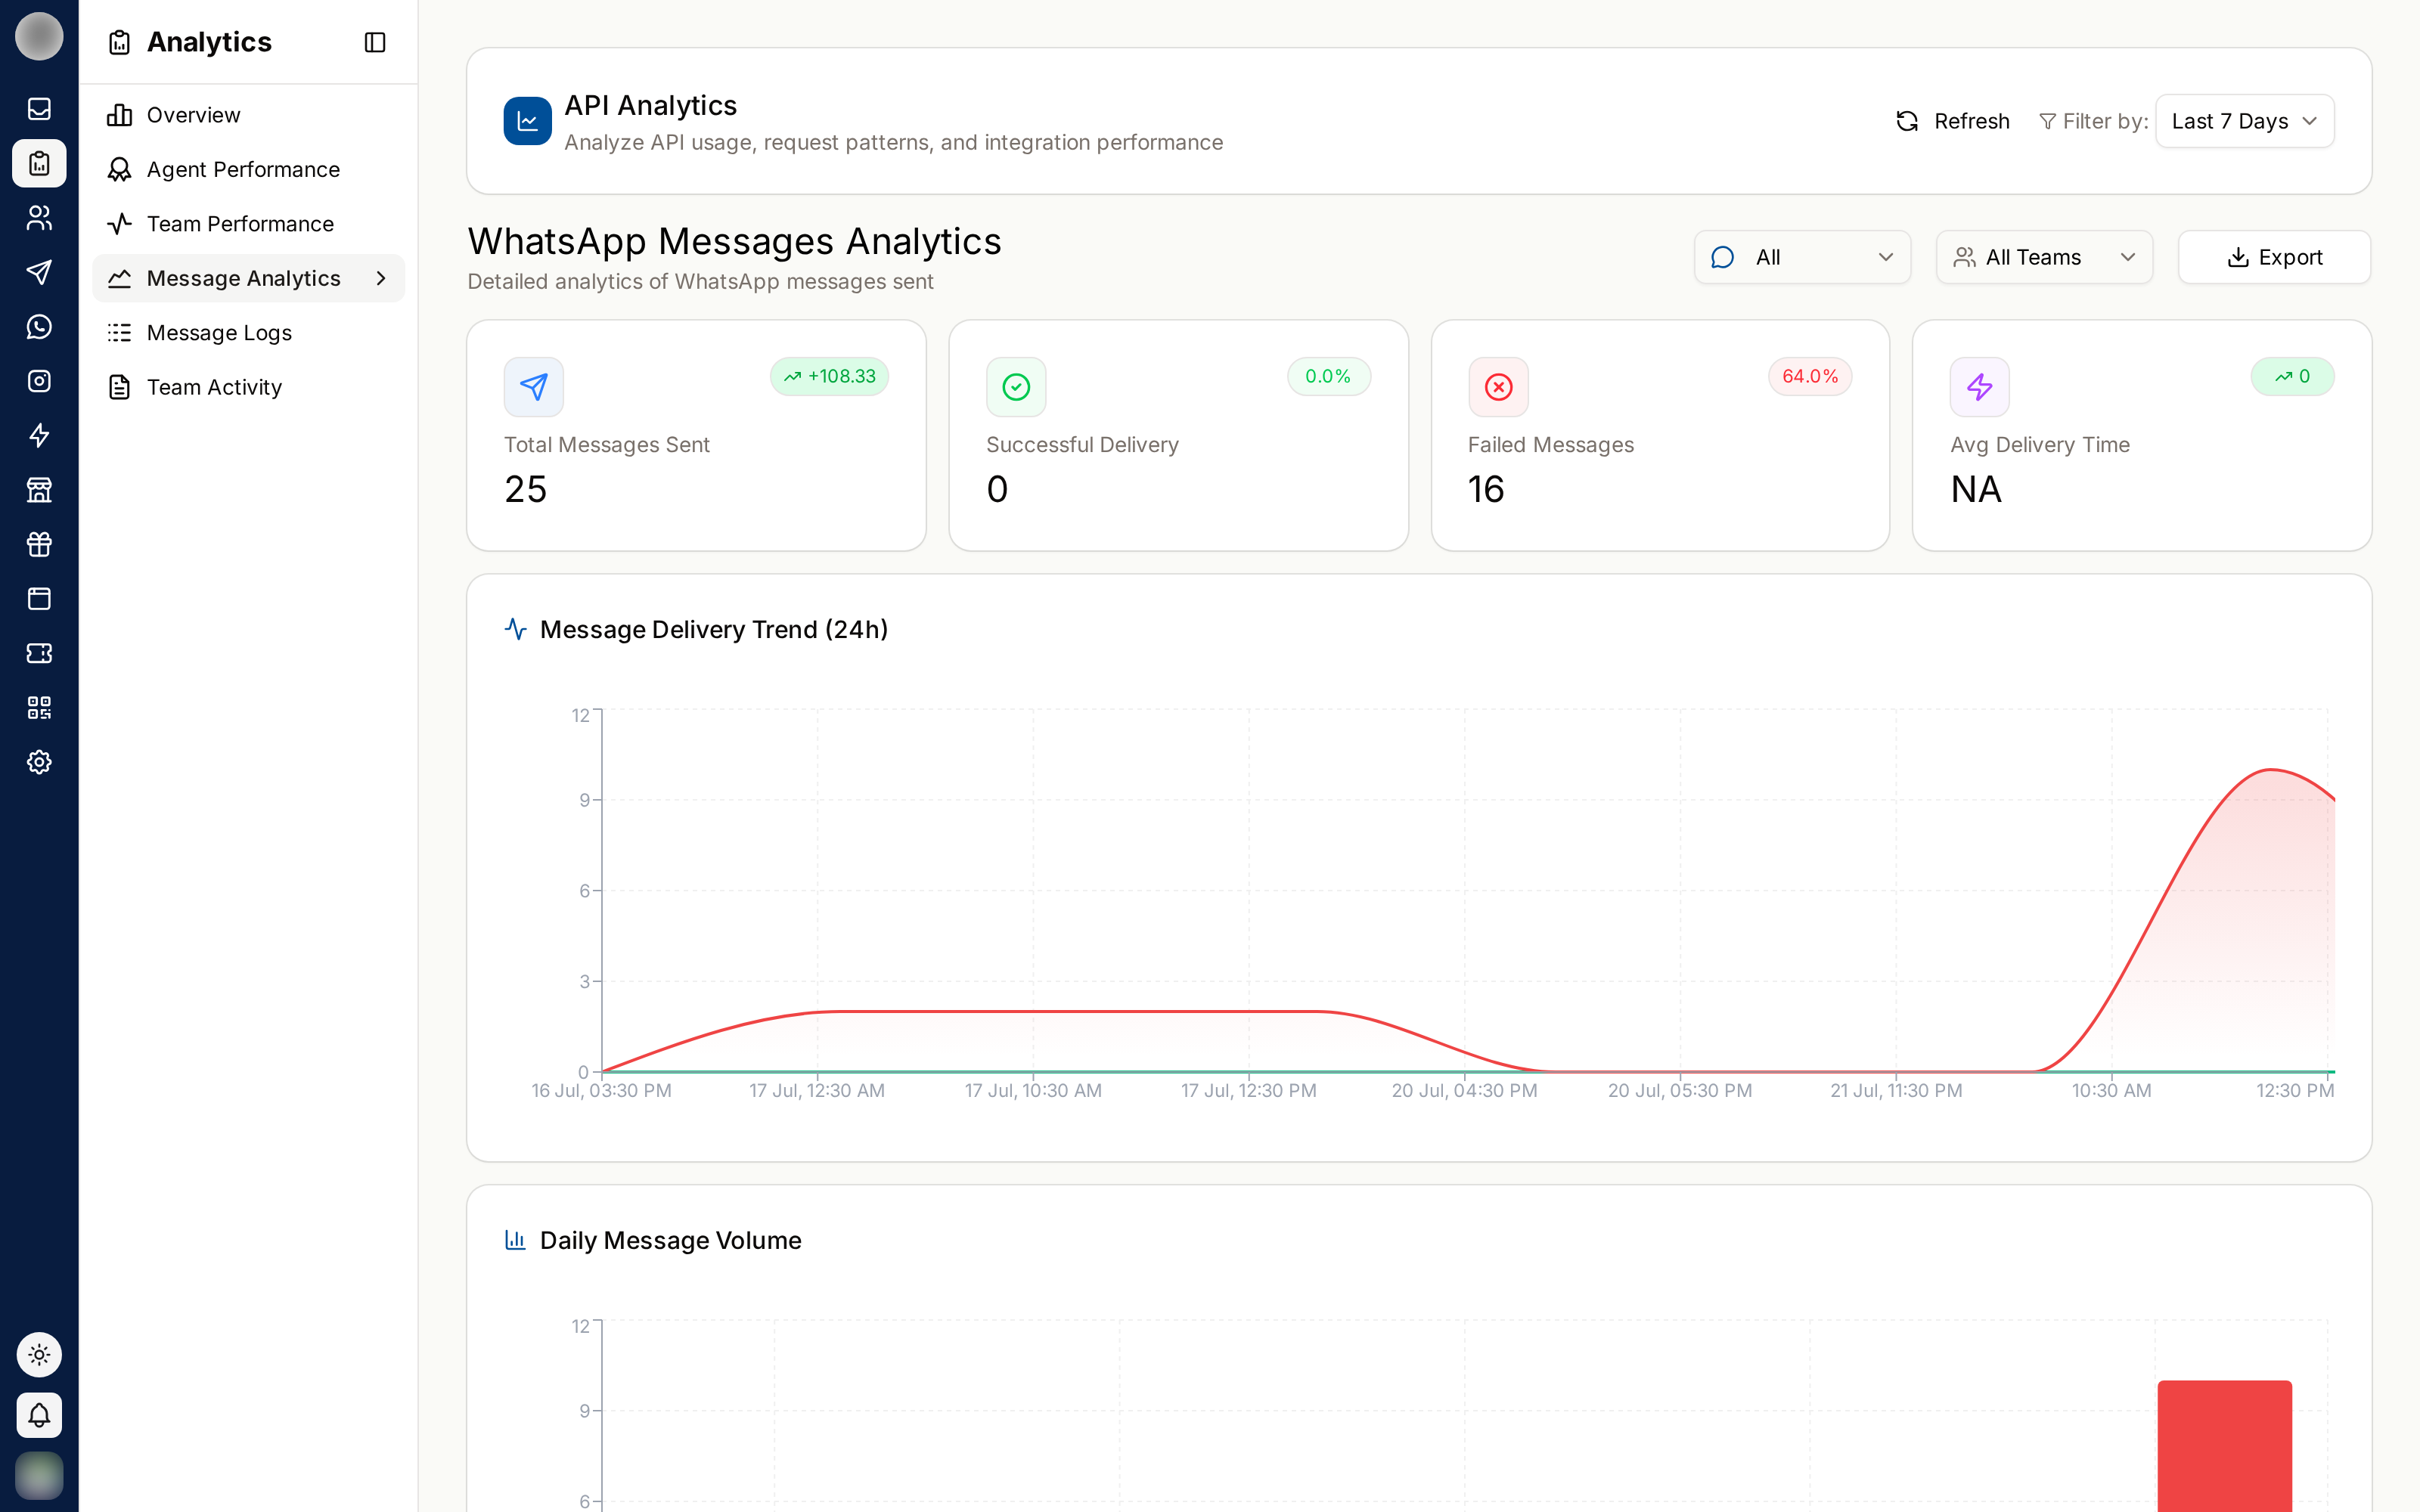Open the store icon in left rail
Screen dimensions: 2420x1512
point(39,490)
